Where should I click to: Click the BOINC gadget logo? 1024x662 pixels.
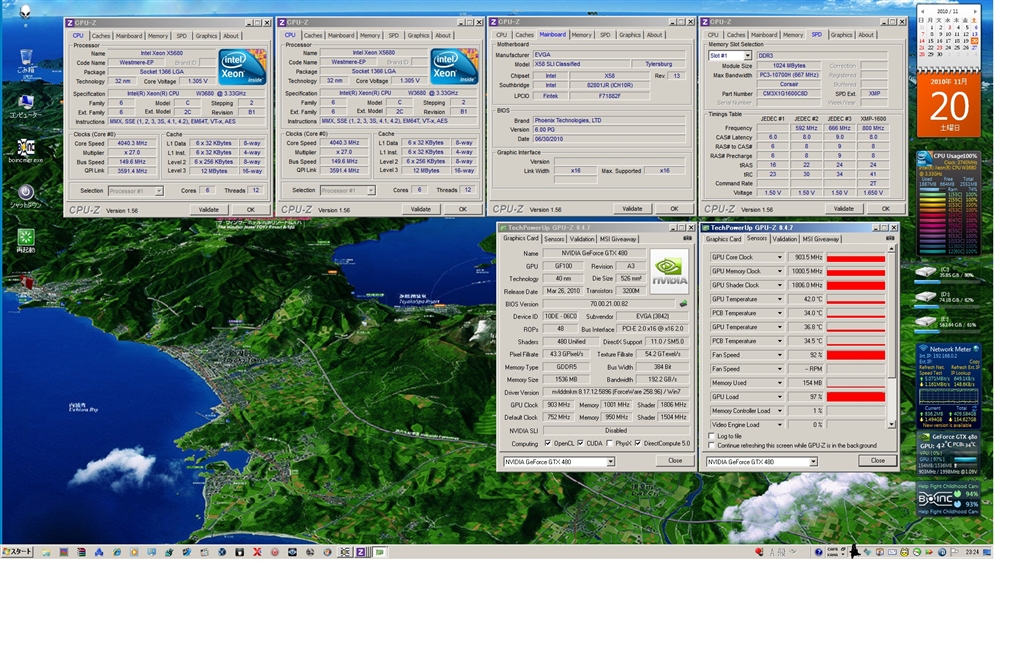tap(935, 499)
